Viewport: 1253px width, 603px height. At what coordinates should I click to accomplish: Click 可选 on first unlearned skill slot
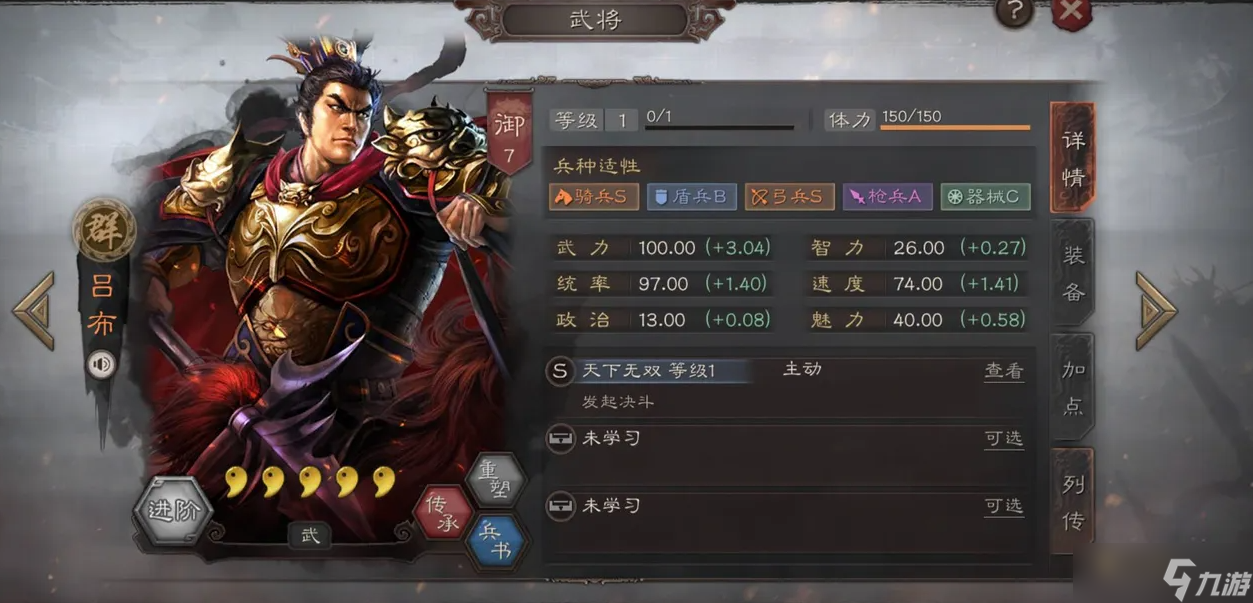pos(1003,438)
